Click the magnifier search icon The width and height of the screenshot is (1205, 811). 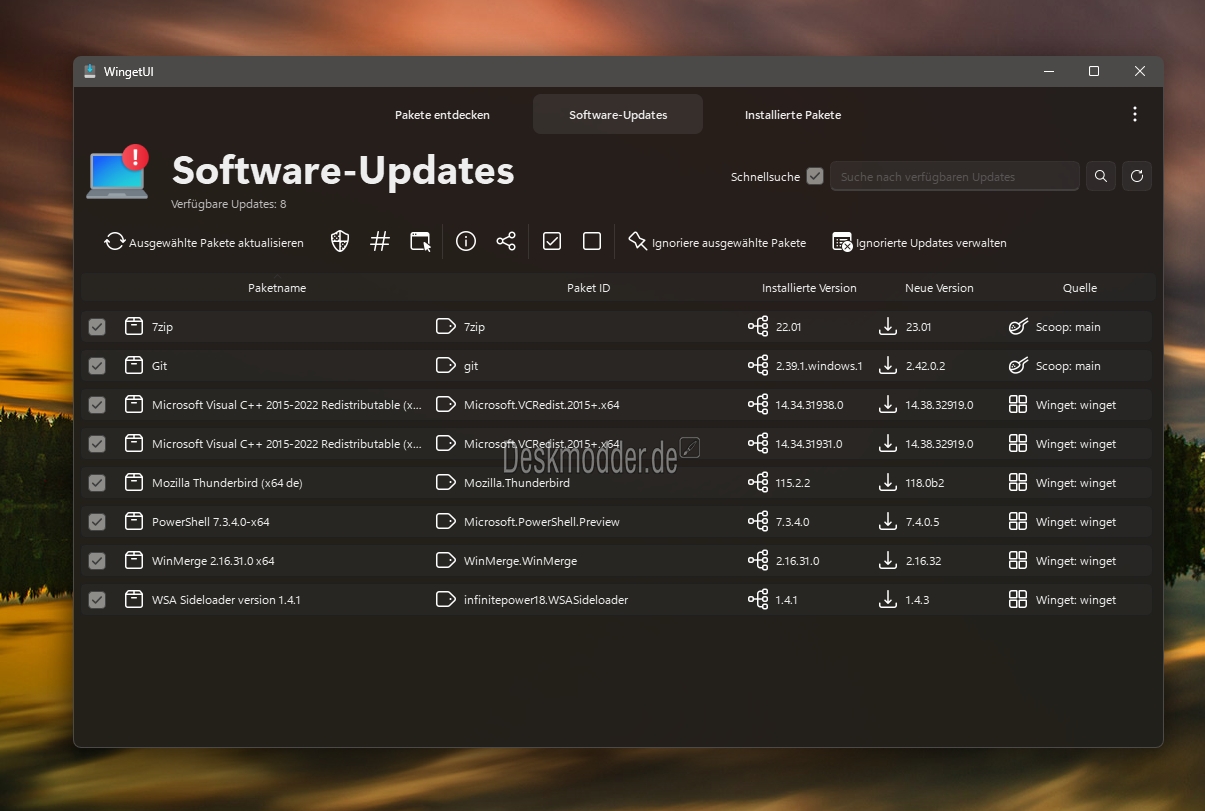(1101, 176)
